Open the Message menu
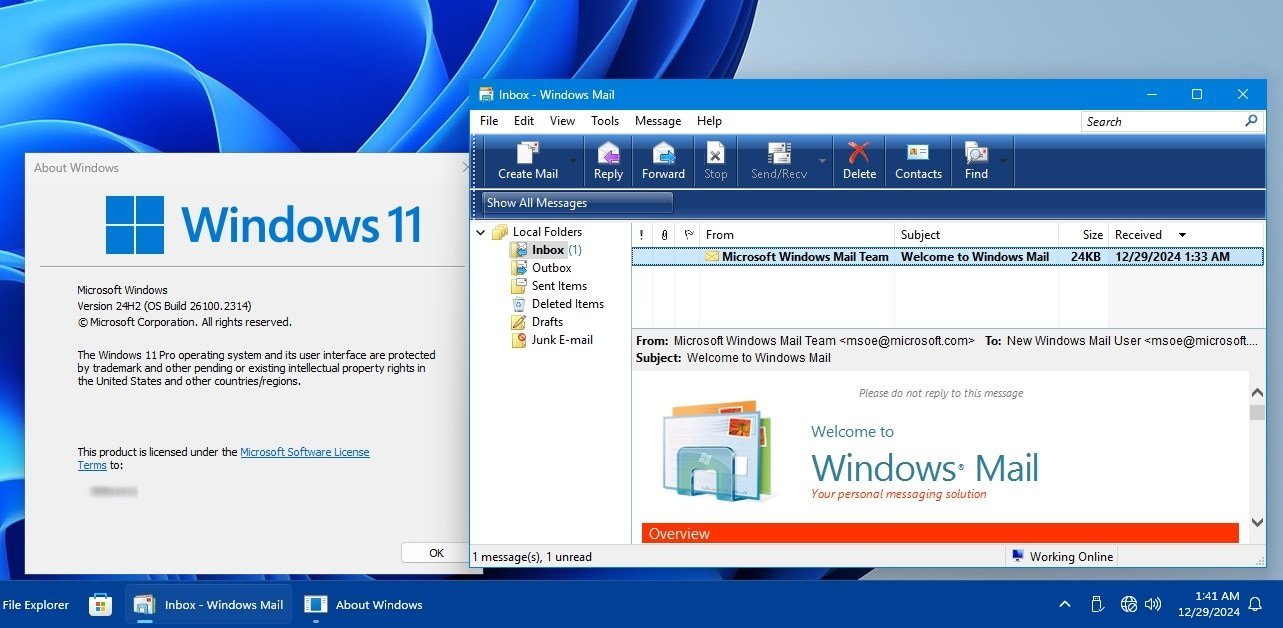Image resolution: width=1283 pixels, height=628 pixels. click(658, 121)
